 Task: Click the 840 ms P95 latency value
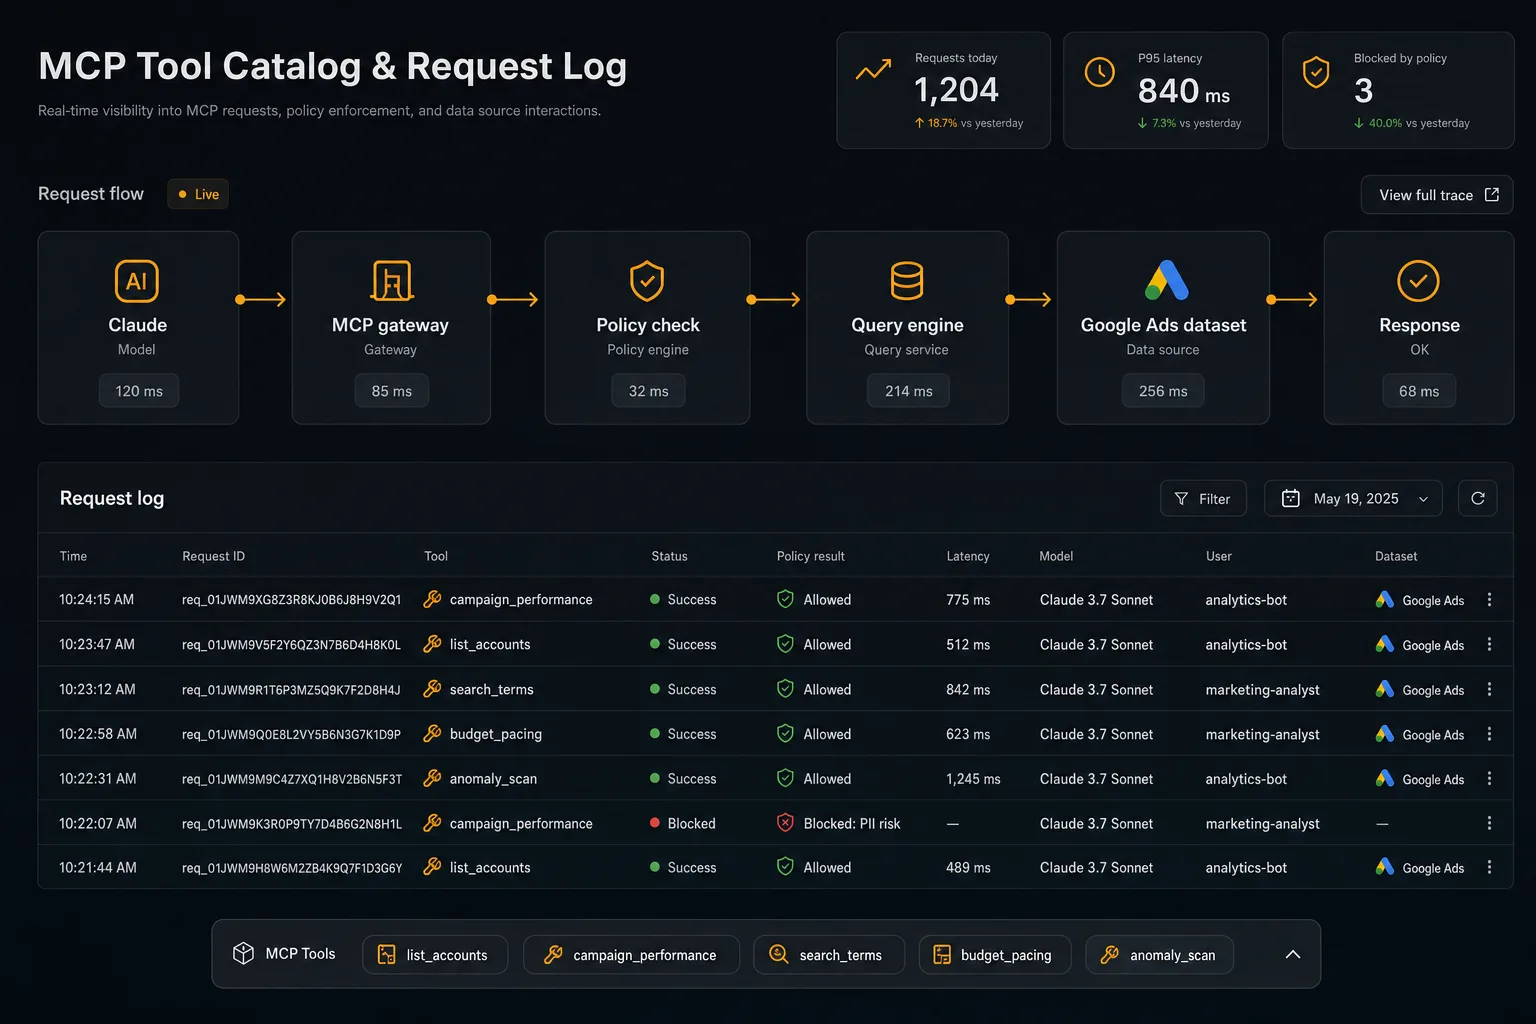point(1184,91)
